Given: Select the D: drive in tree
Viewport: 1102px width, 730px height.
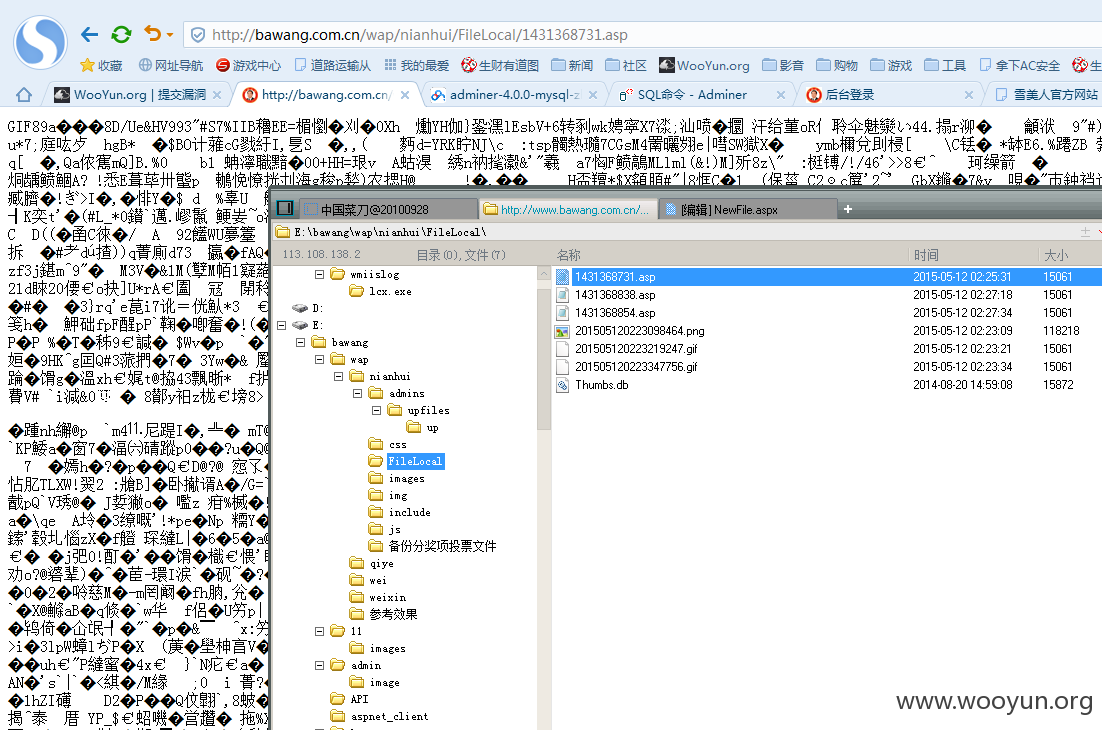Looking at the screenshot, I should coord(308,308).
